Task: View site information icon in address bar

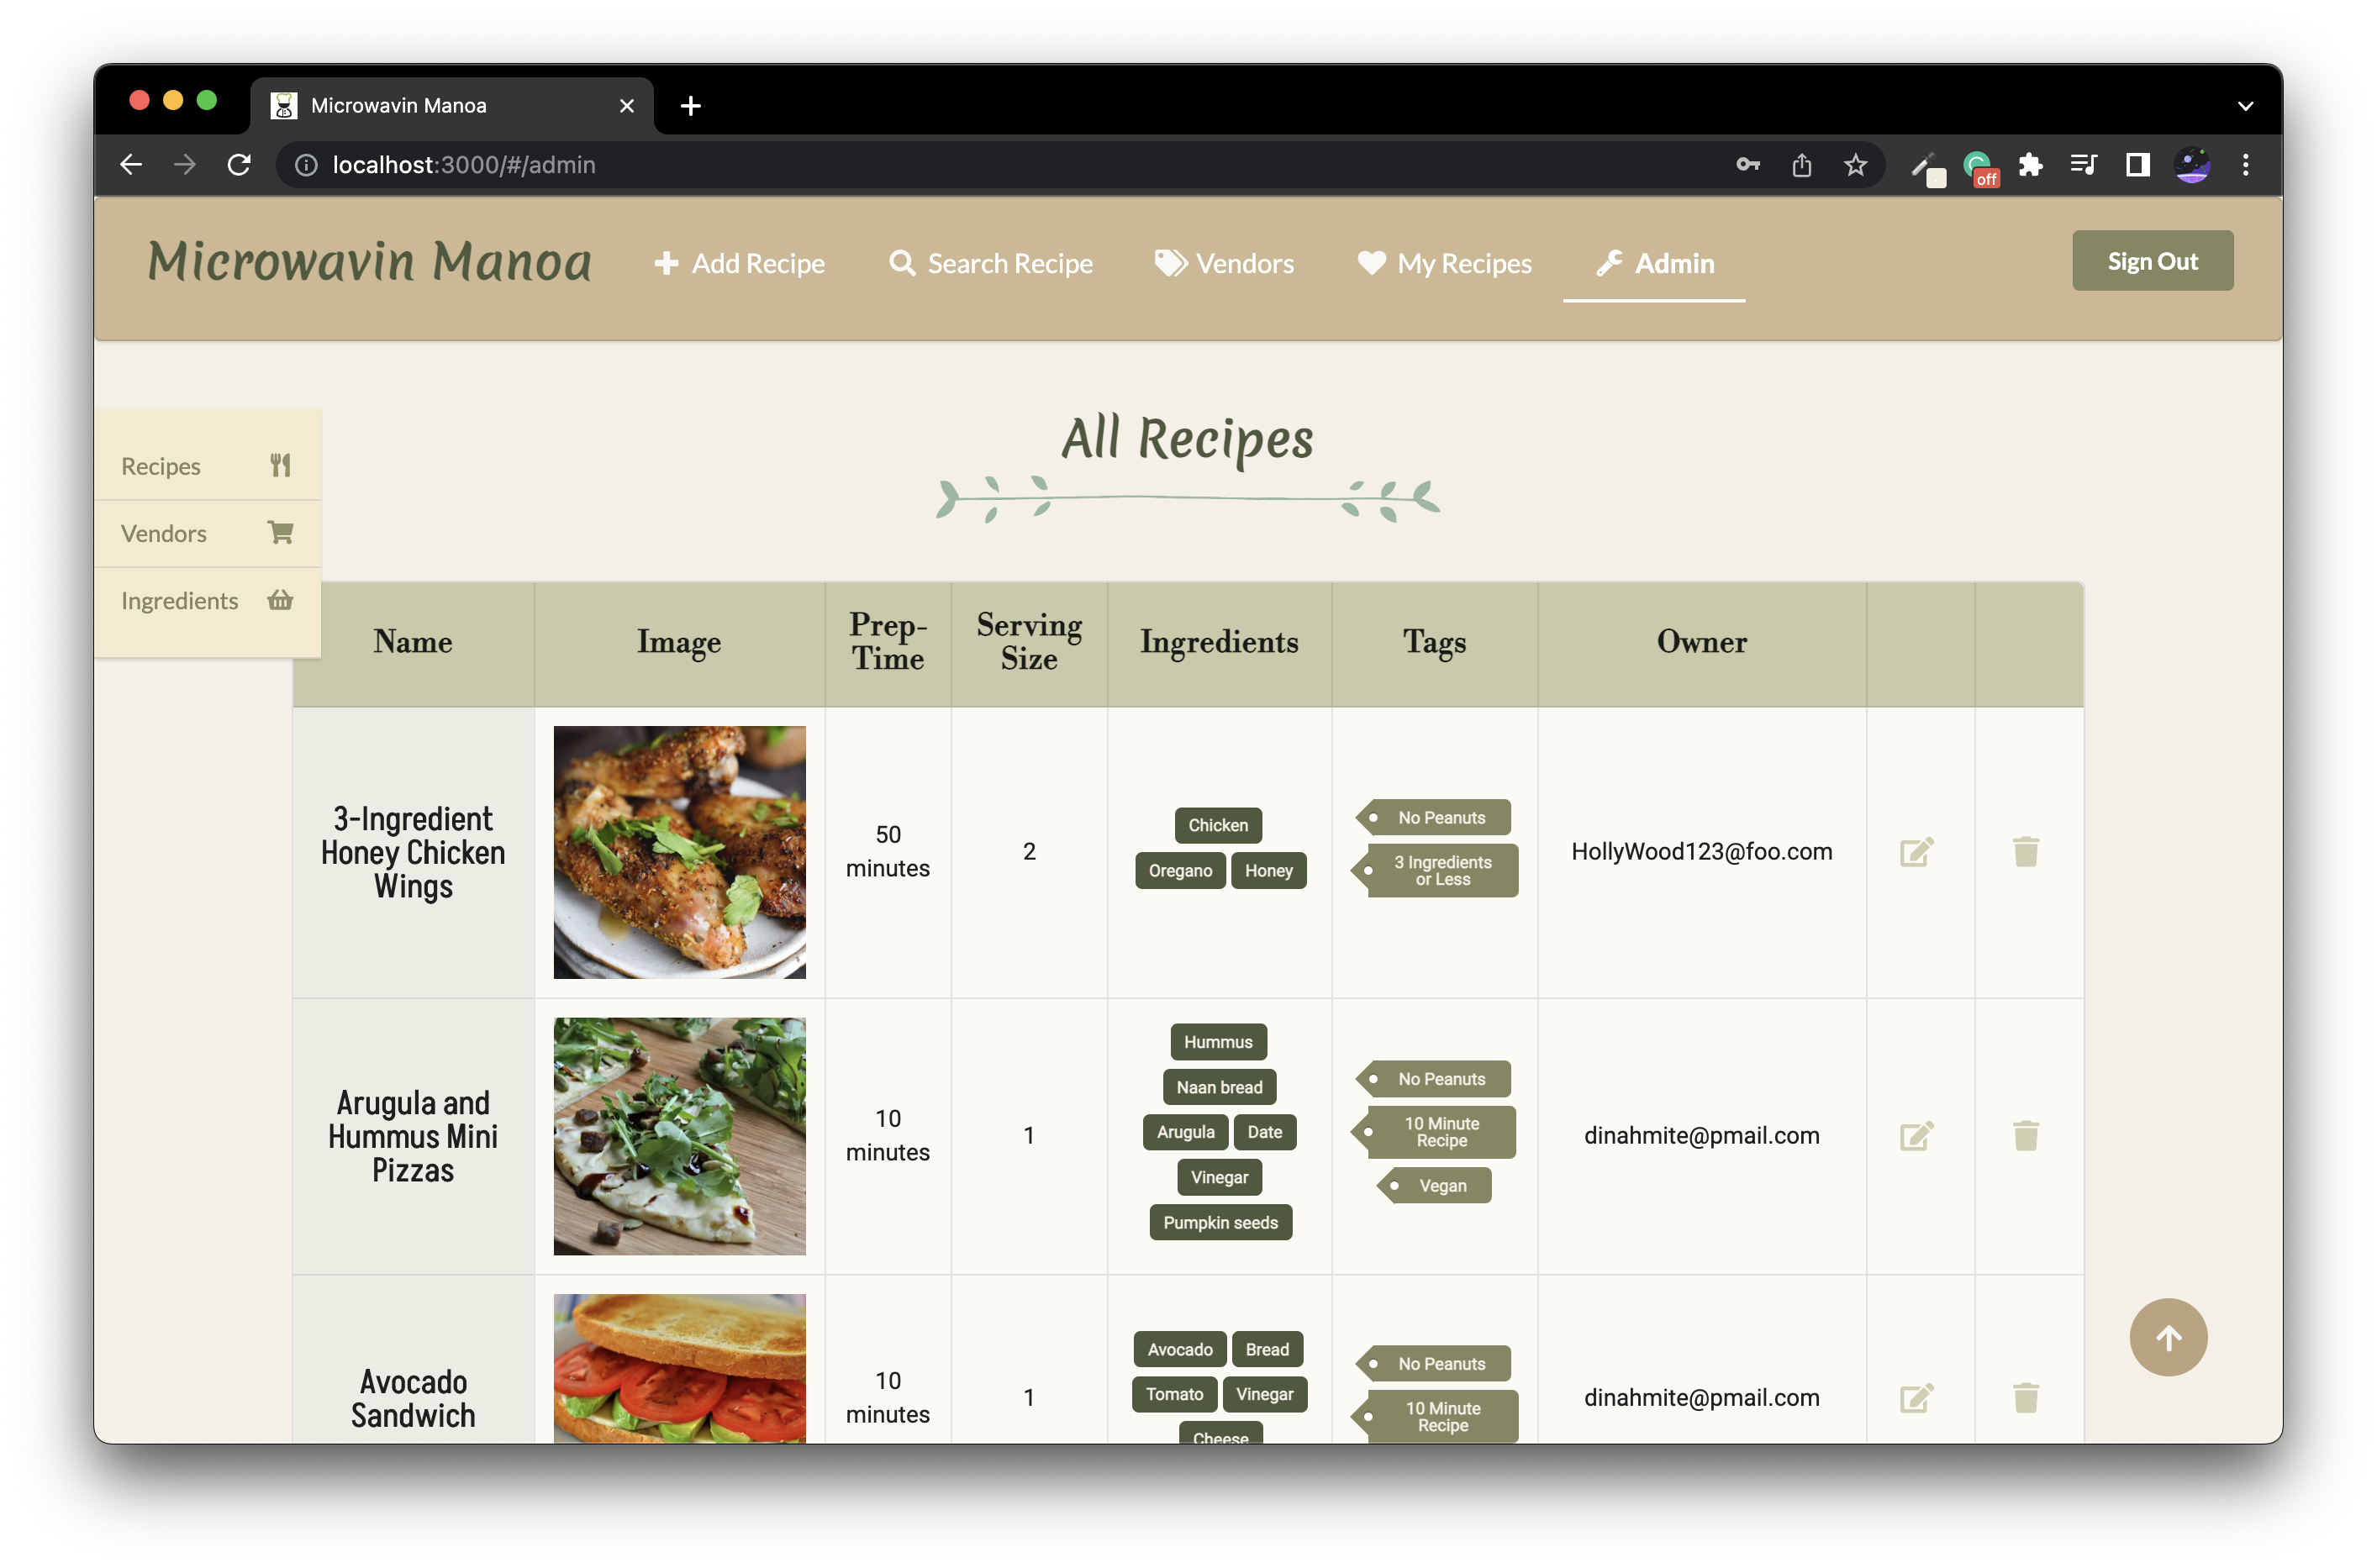Action: 306,165
